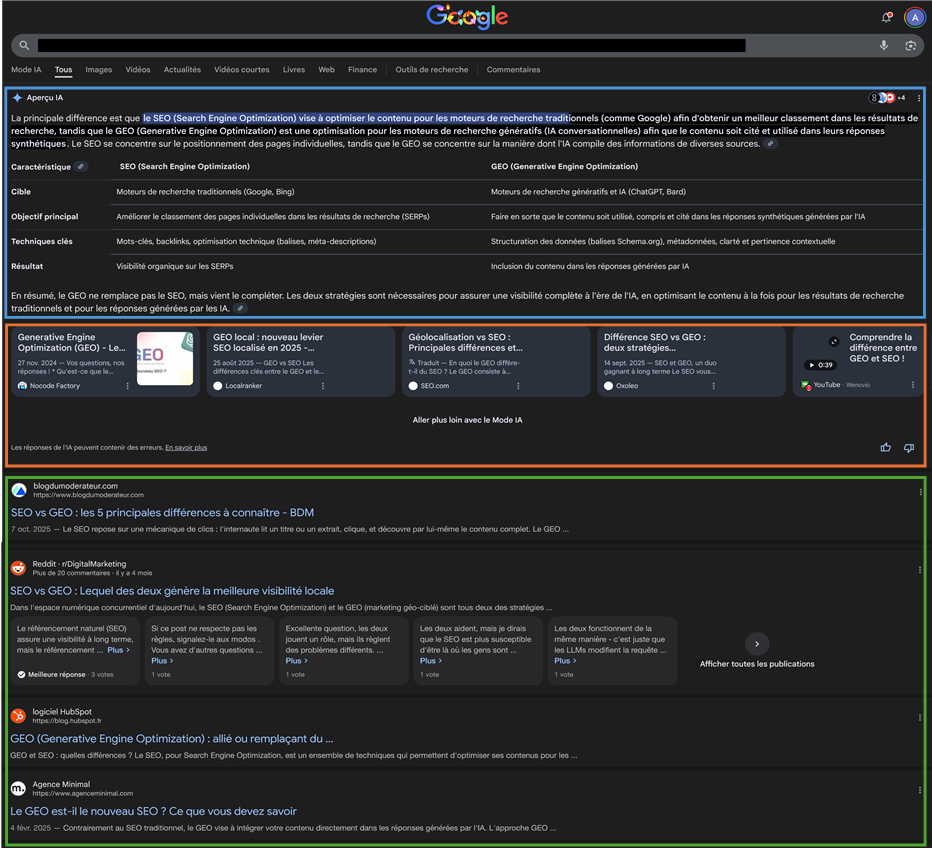Click the blogdumoderateur favicon
This screenshot has height=848, width=932.
coord(19,490)
